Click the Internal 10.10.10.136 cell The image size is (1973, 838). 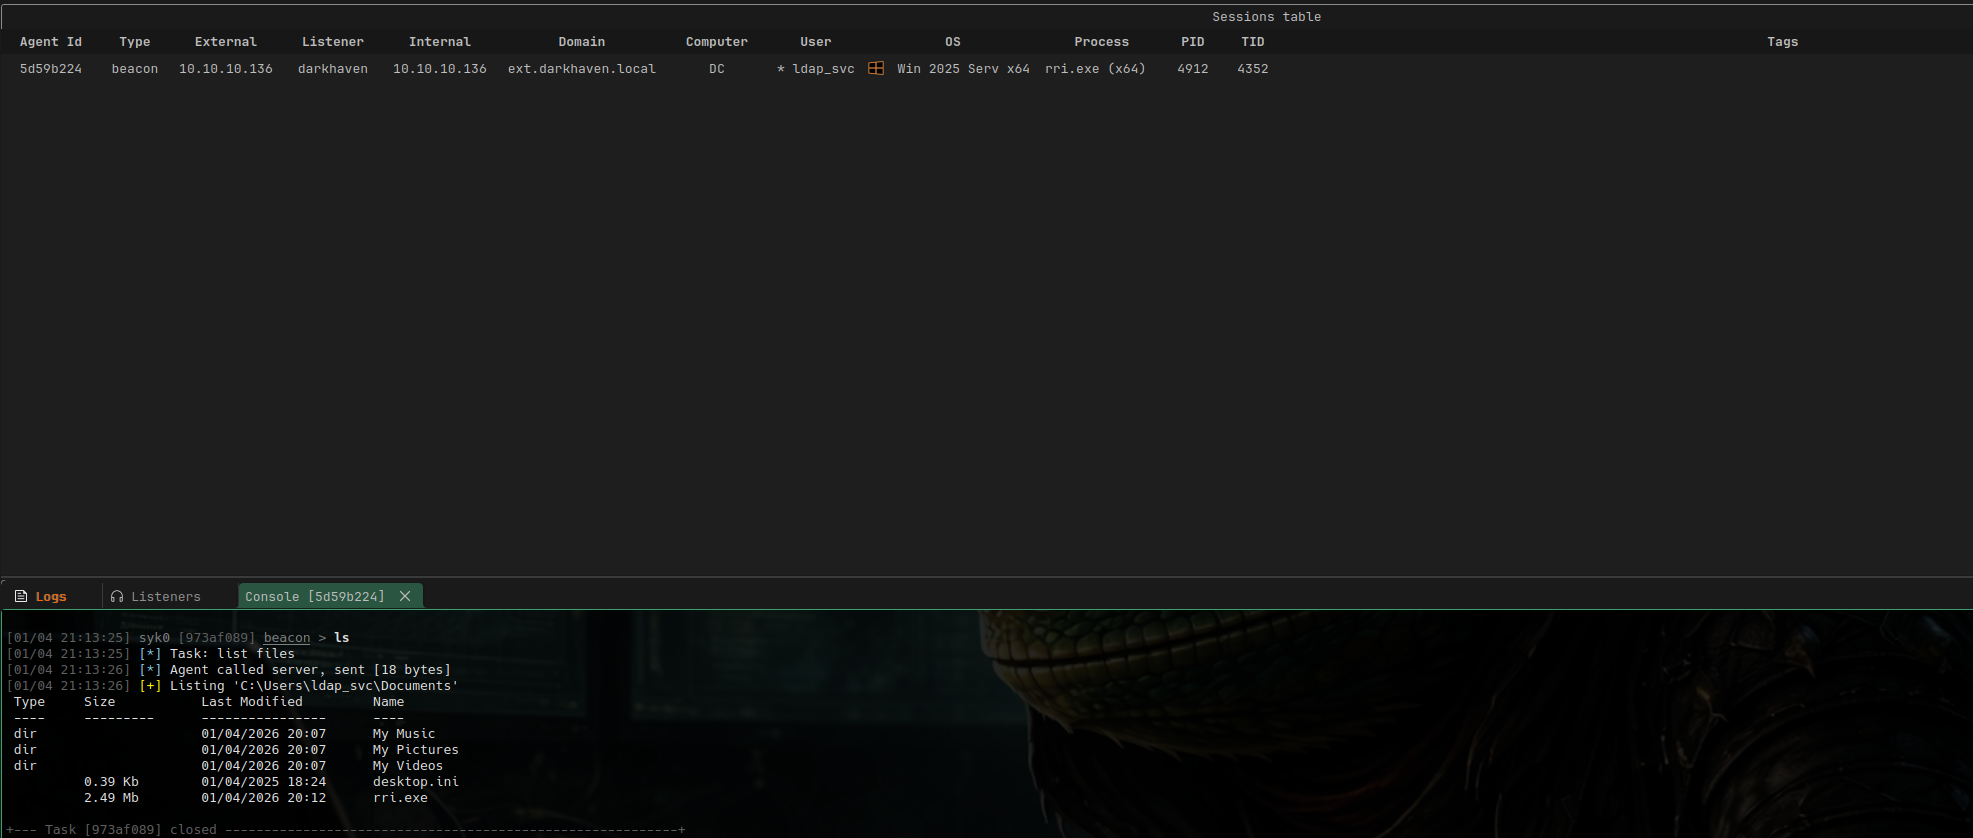(440, 69)
